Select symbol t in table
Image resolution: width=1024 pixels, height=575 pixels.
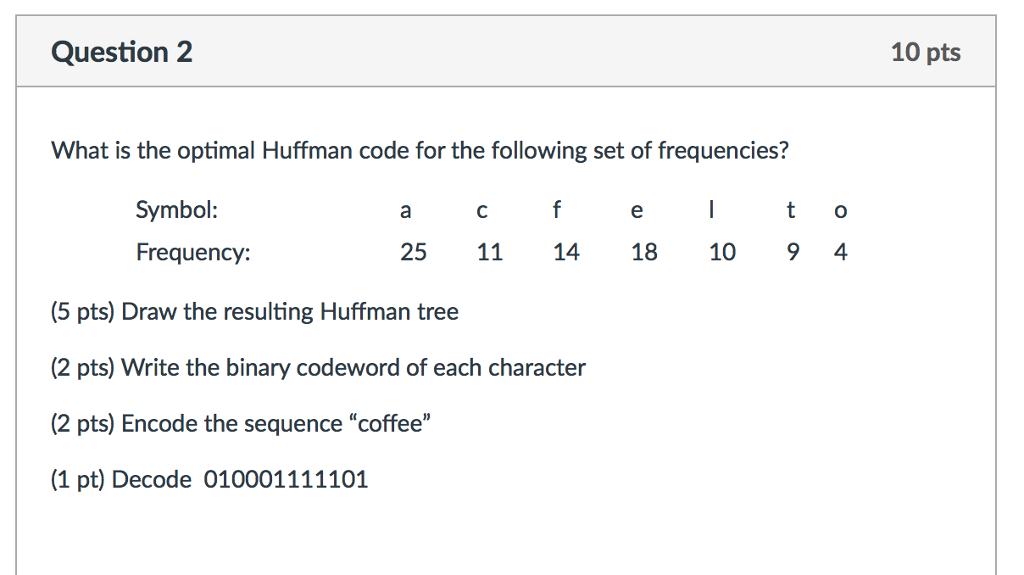tap(790, 210)
